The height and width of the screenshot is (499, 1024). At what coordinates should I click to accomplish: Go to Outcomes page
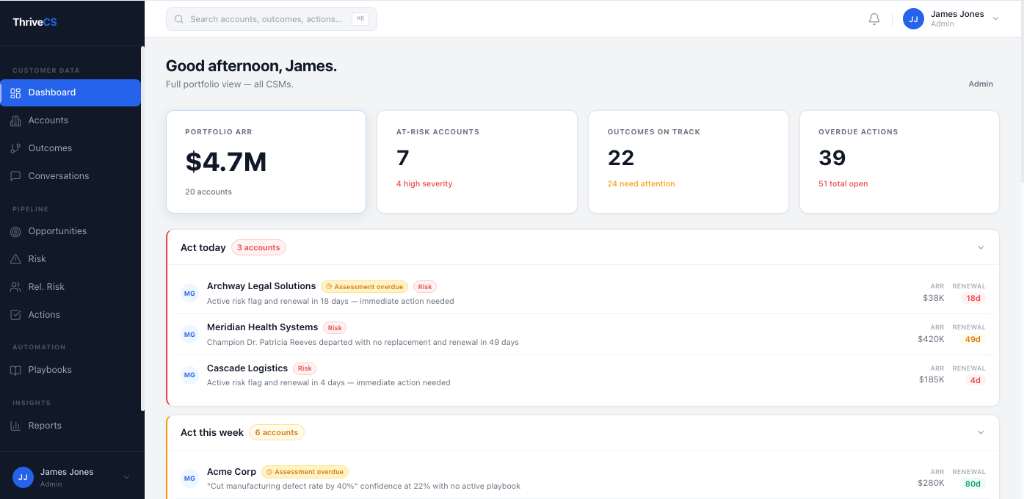(x=71, y=148)
